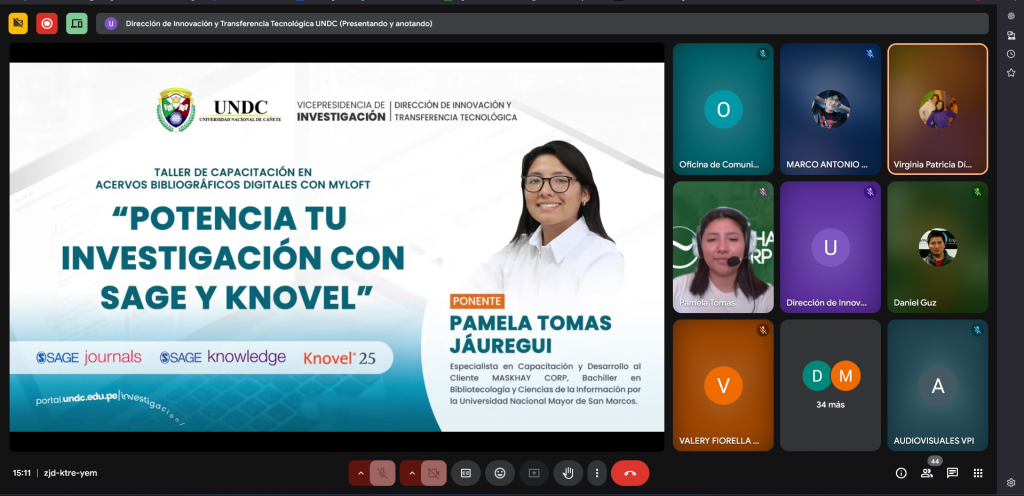Click the meeting code zjd-ktre-yem
1024x496 pixels.
pyautogui.click(x=71, y=473)
